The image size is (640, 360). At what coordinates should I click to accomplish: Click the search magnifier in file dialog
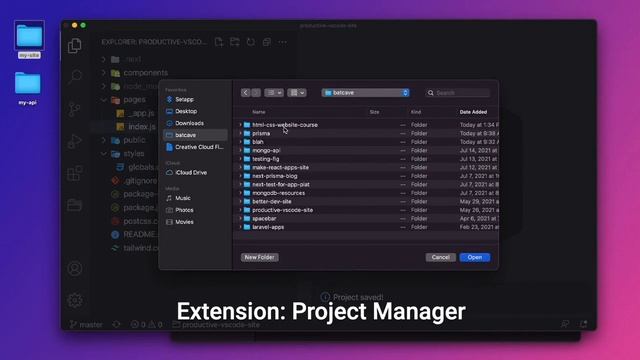[x=431, y=93]
